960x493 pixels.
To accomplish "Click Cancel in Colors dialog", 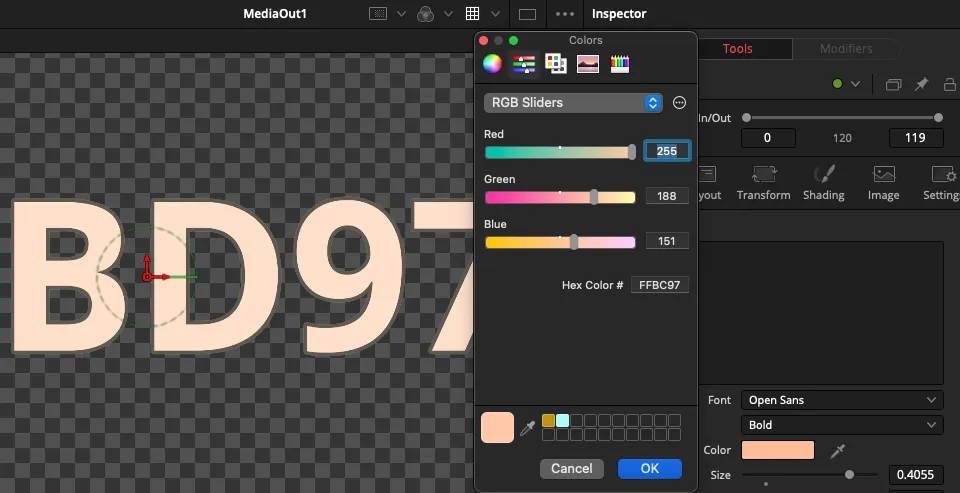I will point(572,468).
